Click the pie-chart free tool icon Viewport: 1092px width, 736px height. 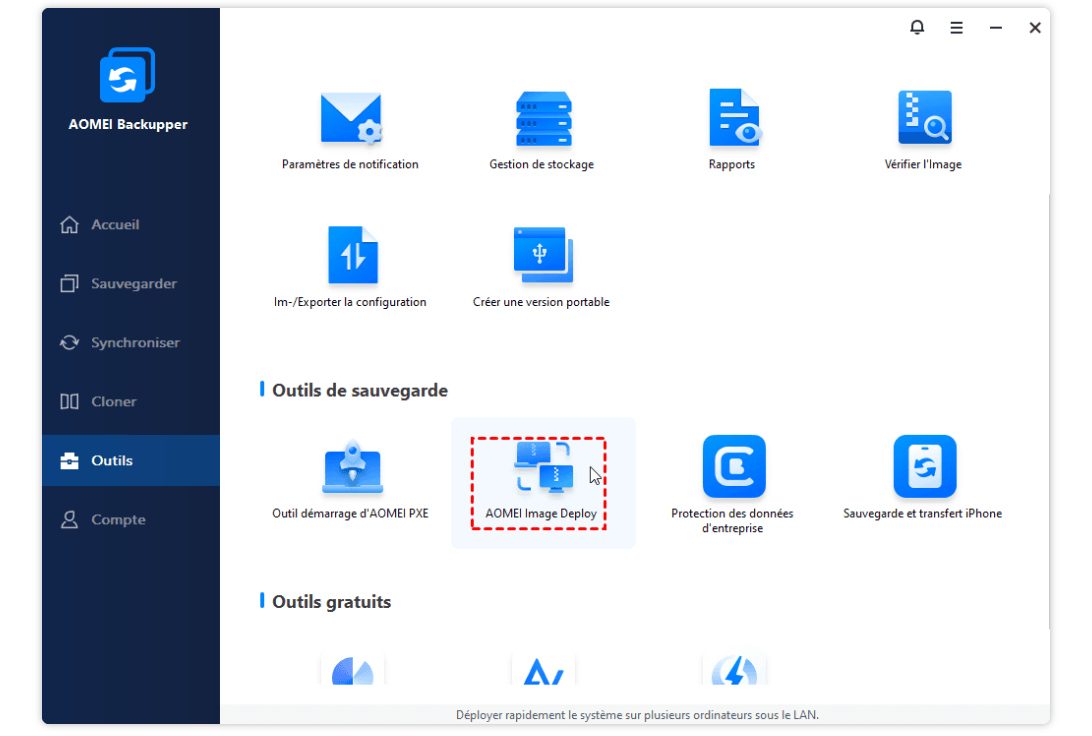click(x=352, y=670)
